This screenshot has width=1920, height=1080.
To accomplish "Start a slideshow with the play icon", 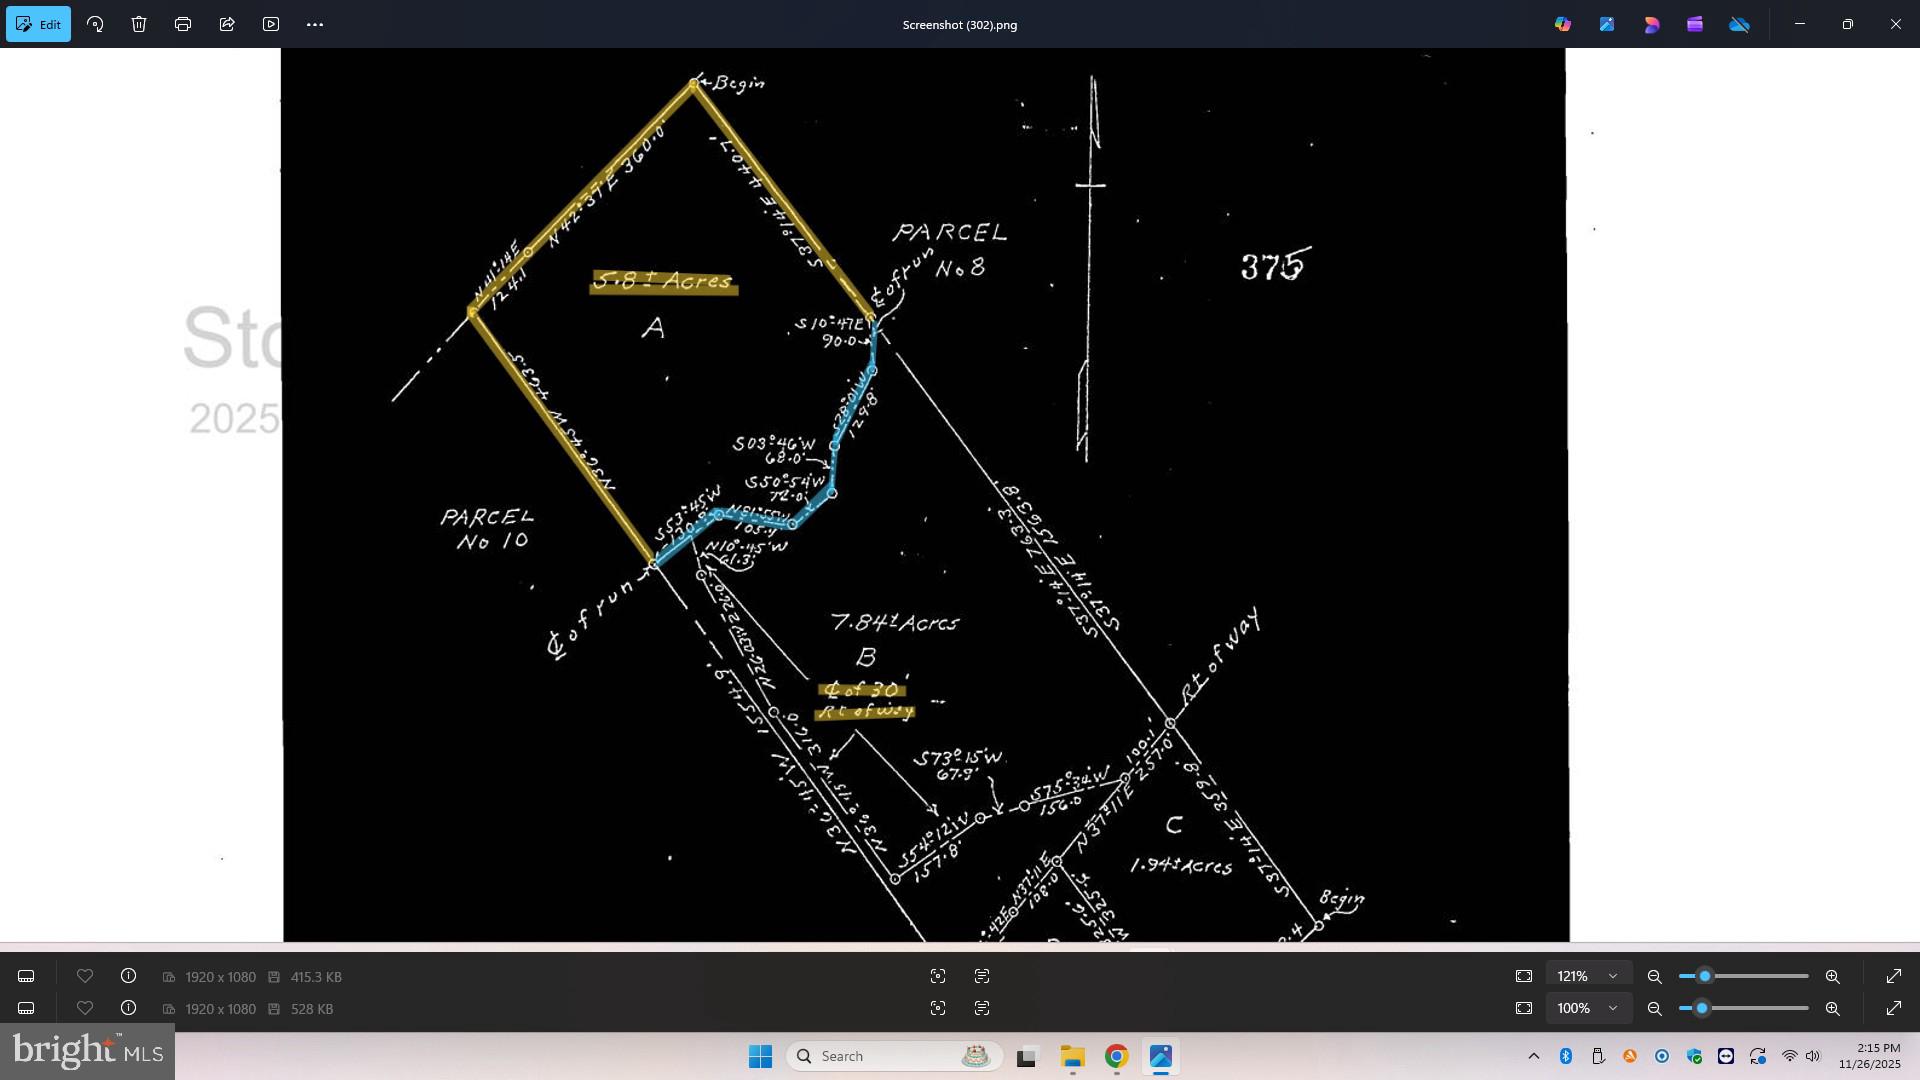I will [271, 24].
